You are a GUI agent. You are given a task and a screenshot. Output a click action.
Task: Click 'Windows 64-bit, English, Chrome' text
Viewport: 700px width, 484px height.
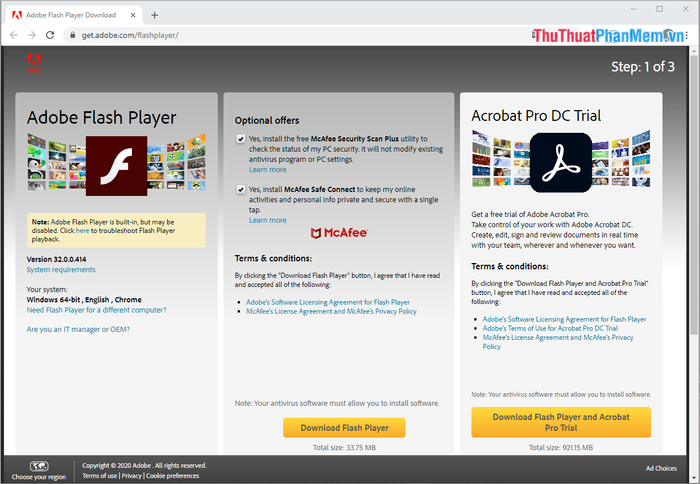[x=84, y=300]
